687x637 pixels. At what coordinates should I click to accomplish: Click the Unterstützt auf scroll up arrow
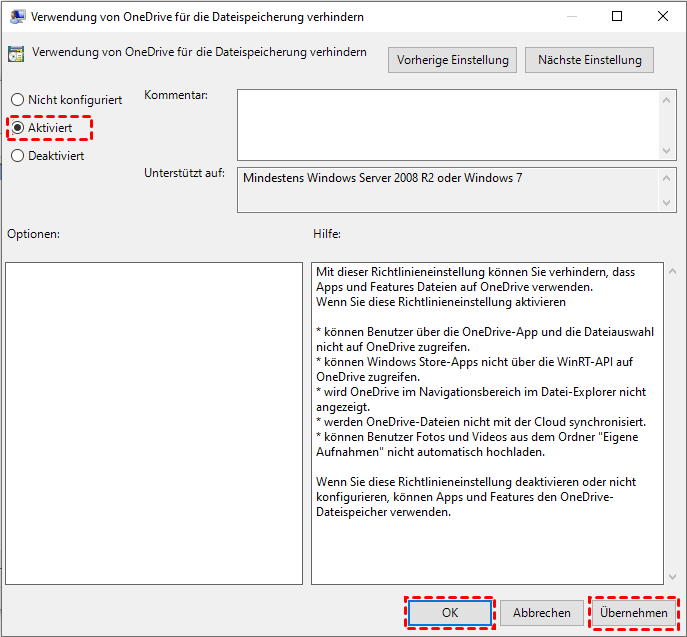point(666,178)
